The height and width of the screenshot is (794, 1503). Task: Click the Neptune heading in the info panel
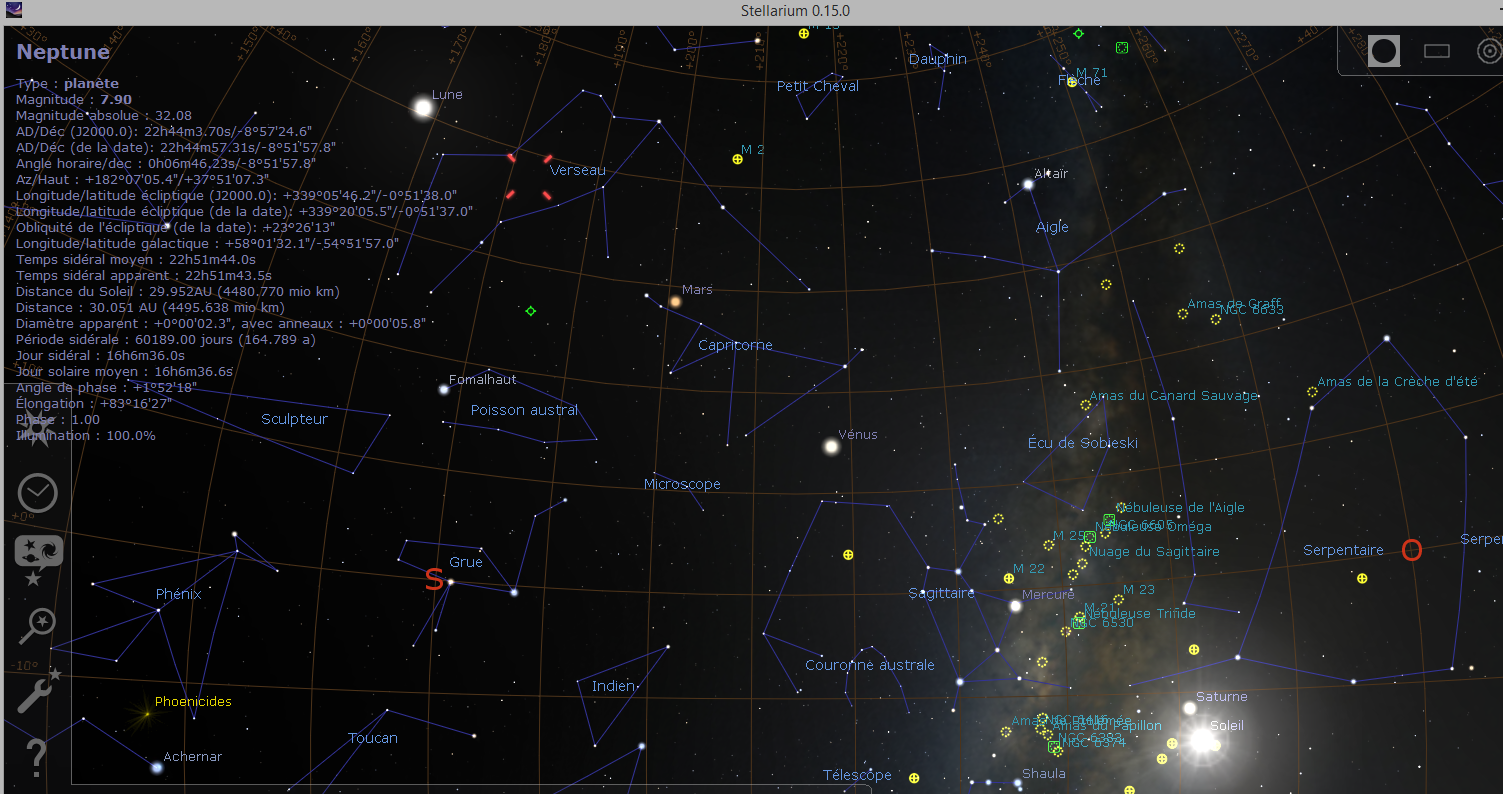(x=63, y=52)
